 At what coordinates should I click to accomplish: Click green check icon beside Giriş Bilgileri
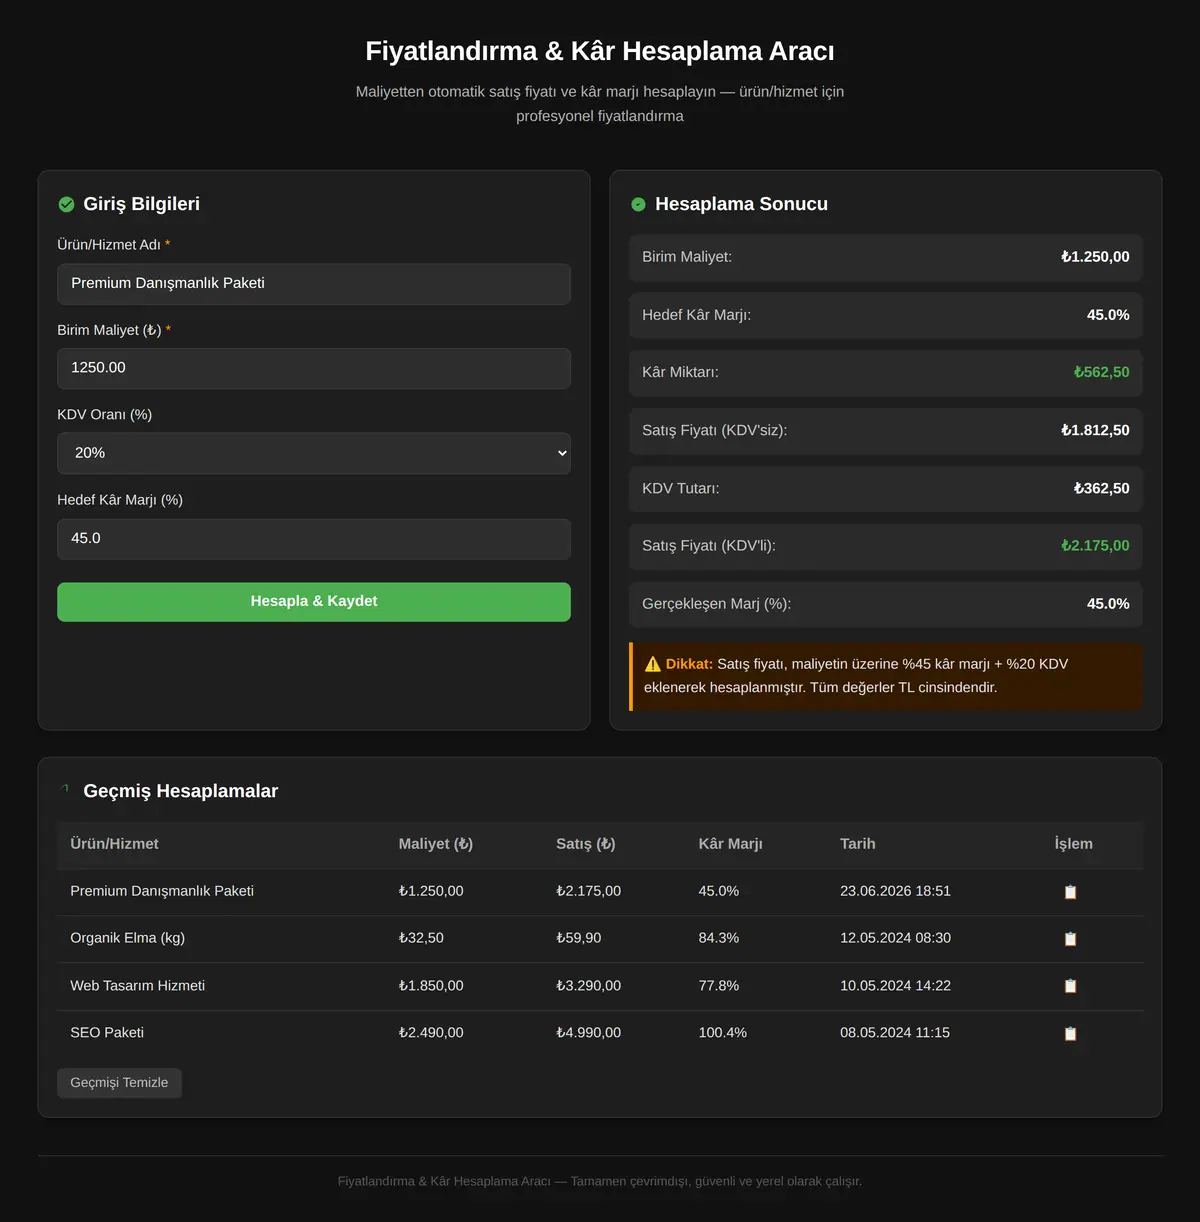[x=66, y=204]
